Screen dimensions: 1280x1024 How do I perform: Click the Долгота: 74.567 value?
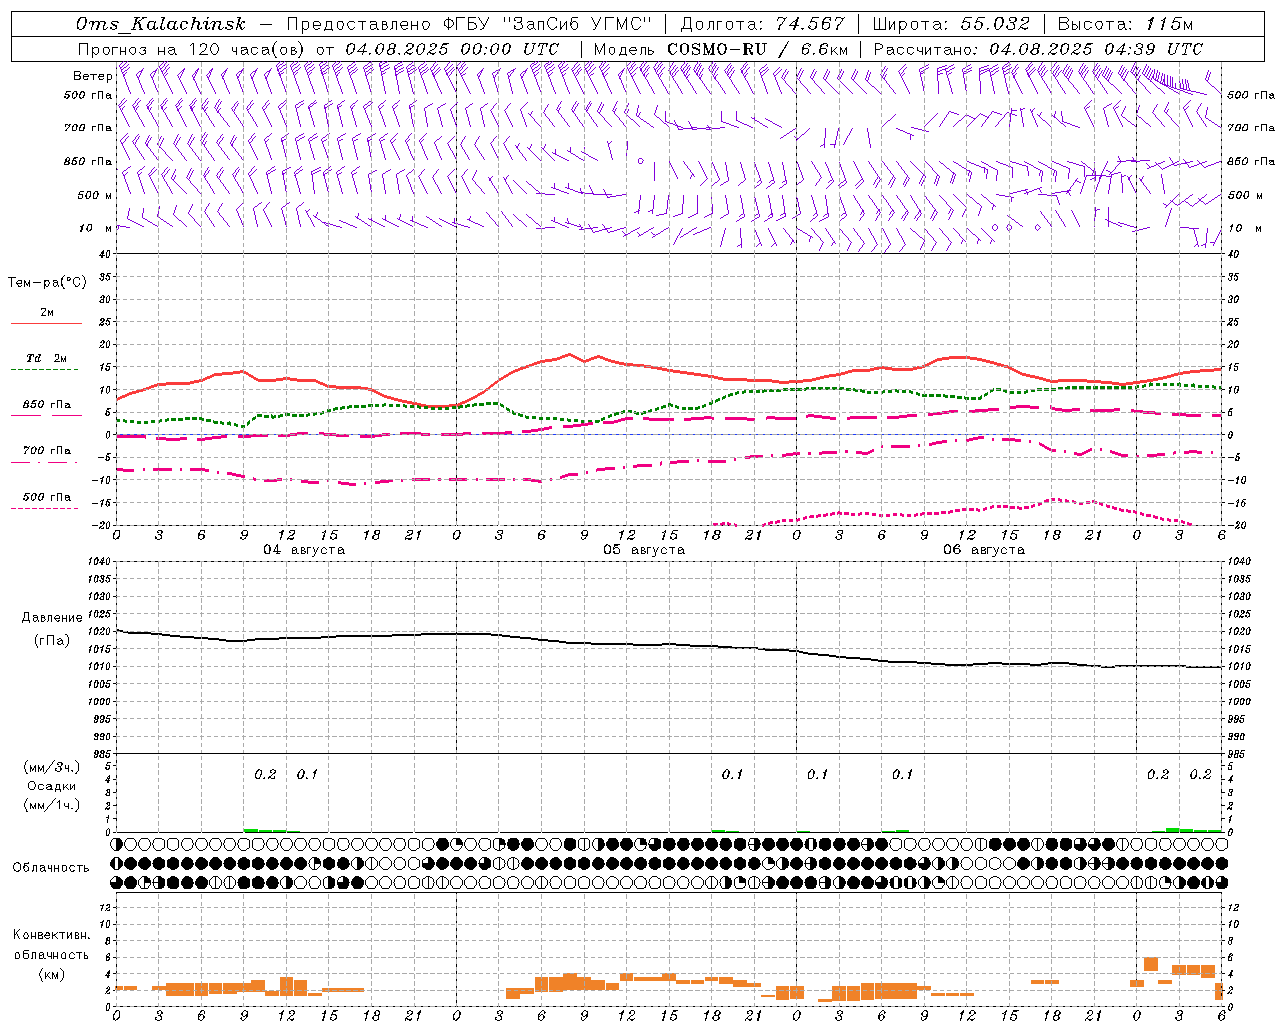click(763, 24)
